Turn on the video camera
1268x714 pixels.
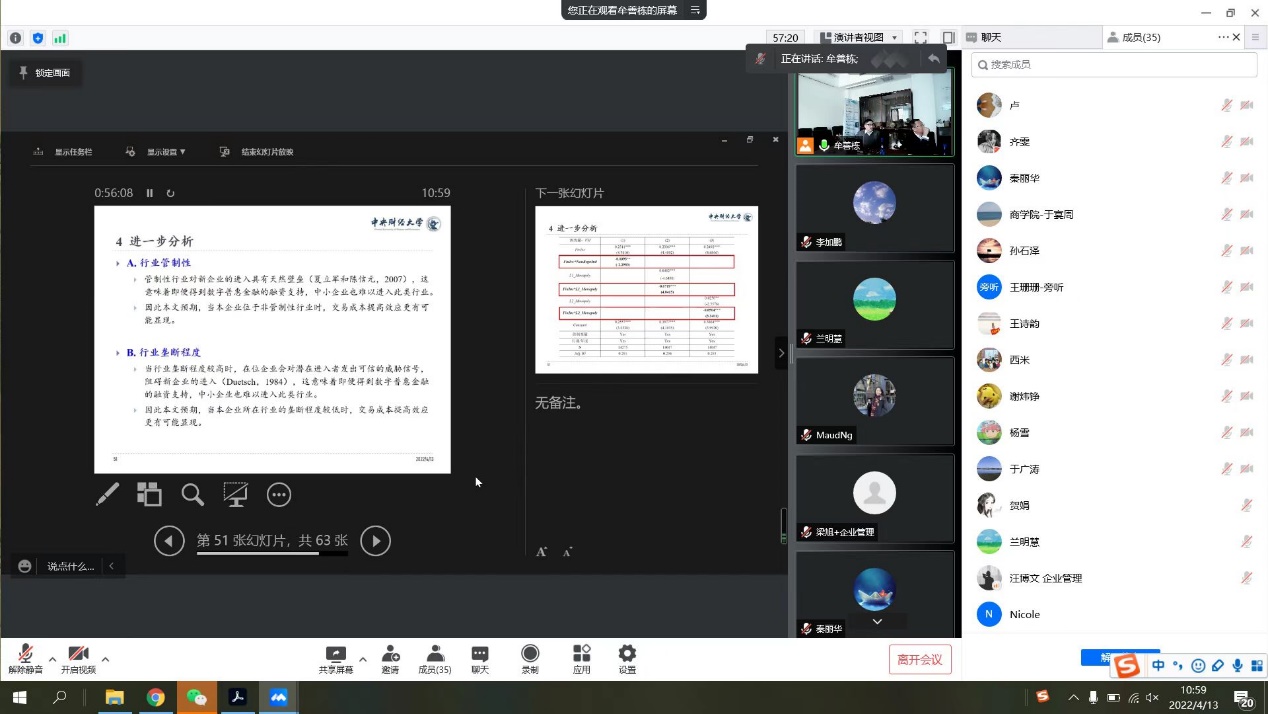pos(78,654)
